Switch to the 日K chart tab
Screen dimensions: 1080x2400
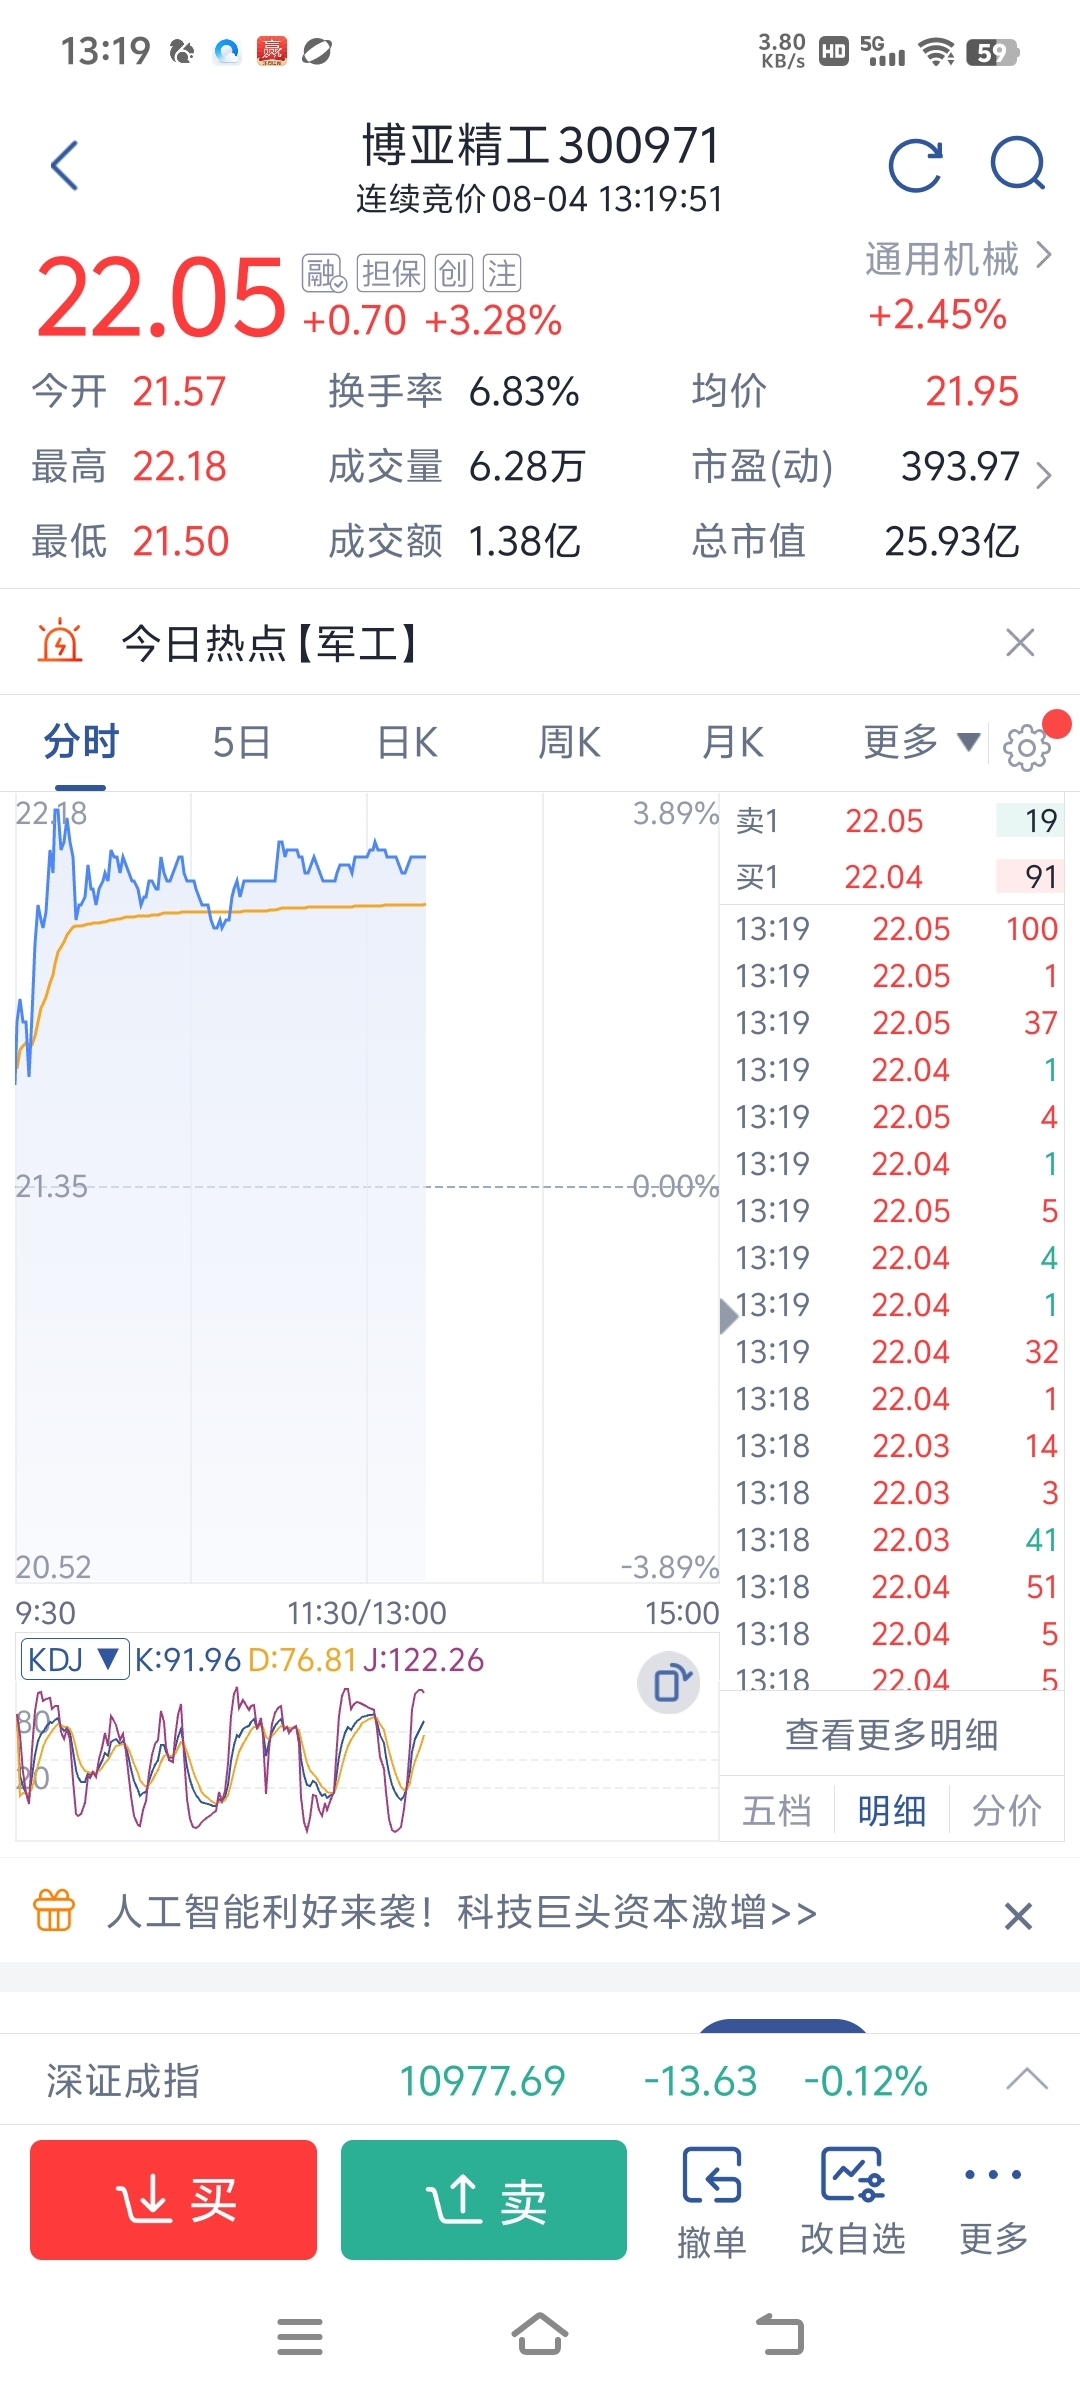point(408,743)
